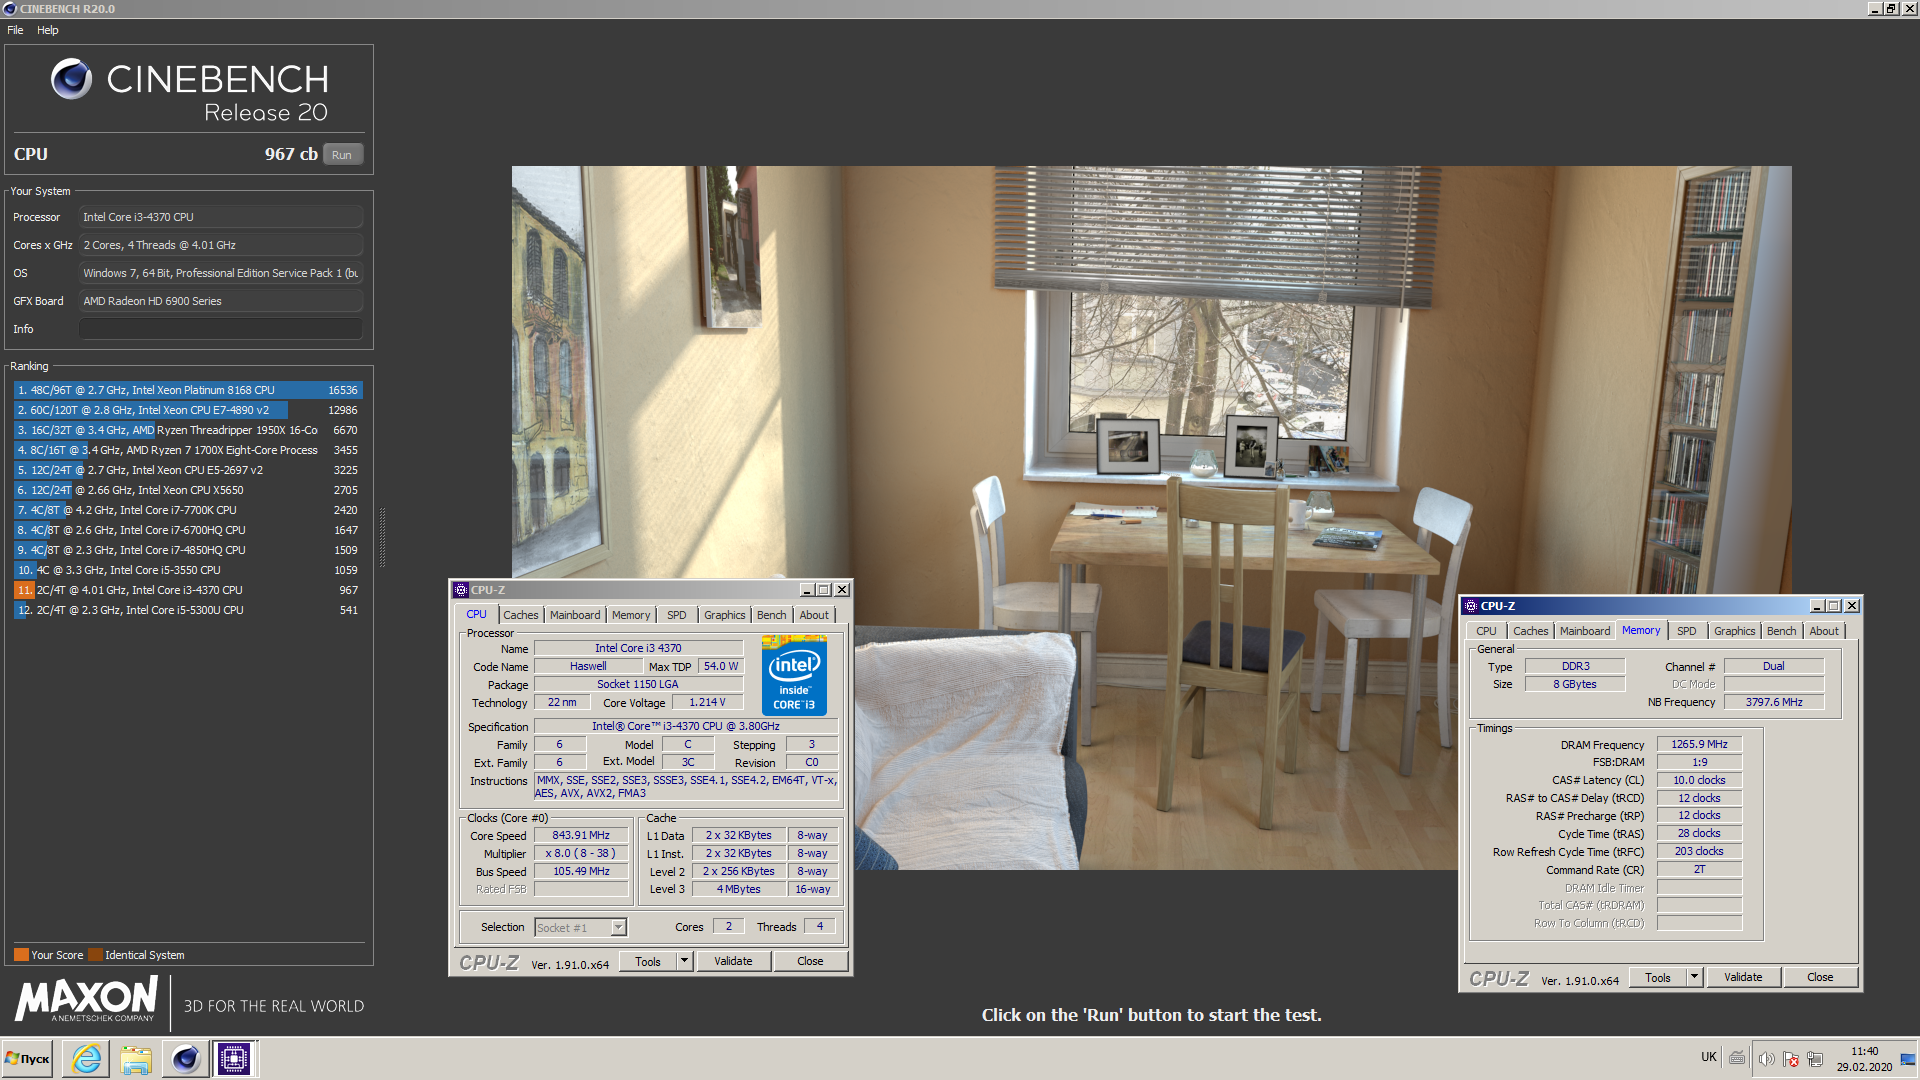Switch to CPU tab in right CPU-Z window
The image size is (1920, 1080).
pos(1487,631)
